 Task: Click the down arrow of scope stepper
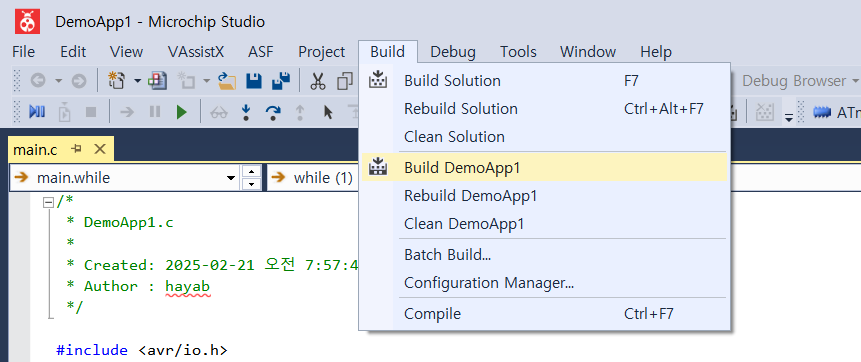coord(251,184)
